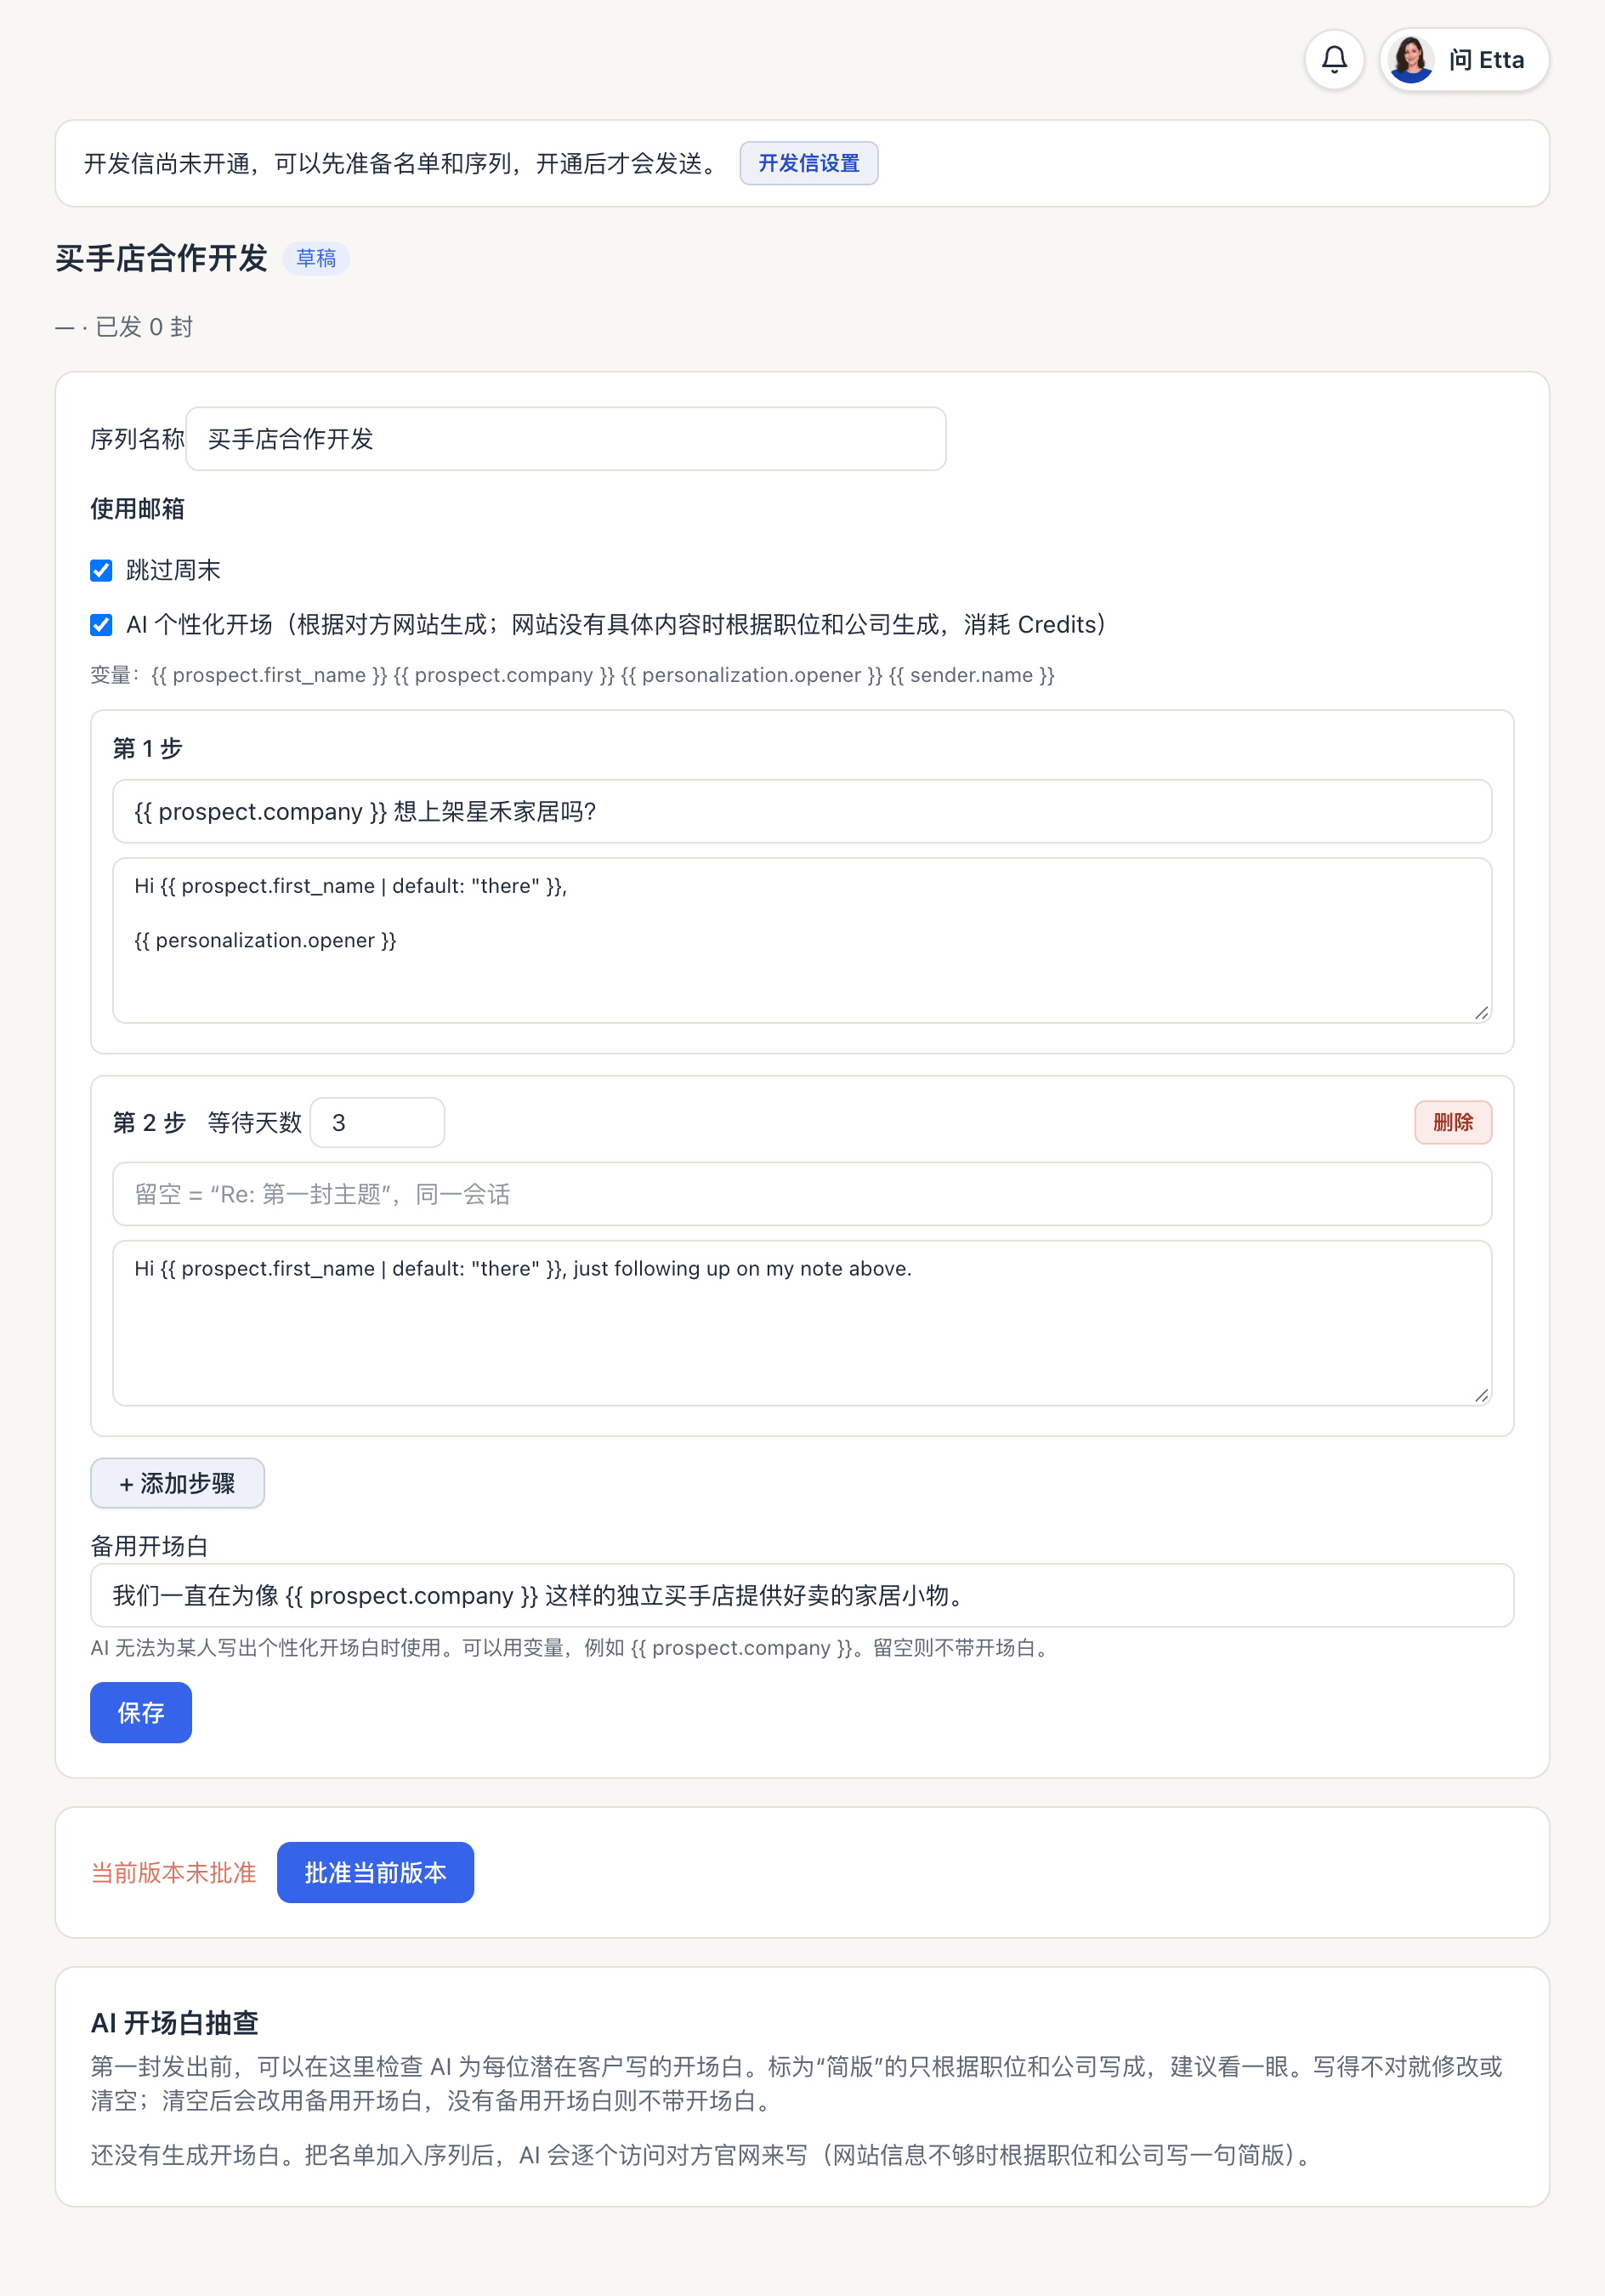Add a step with 添加步骤
Image resolution: width=1605 pixels, height=2296 pixels.
click(177, 1483)
